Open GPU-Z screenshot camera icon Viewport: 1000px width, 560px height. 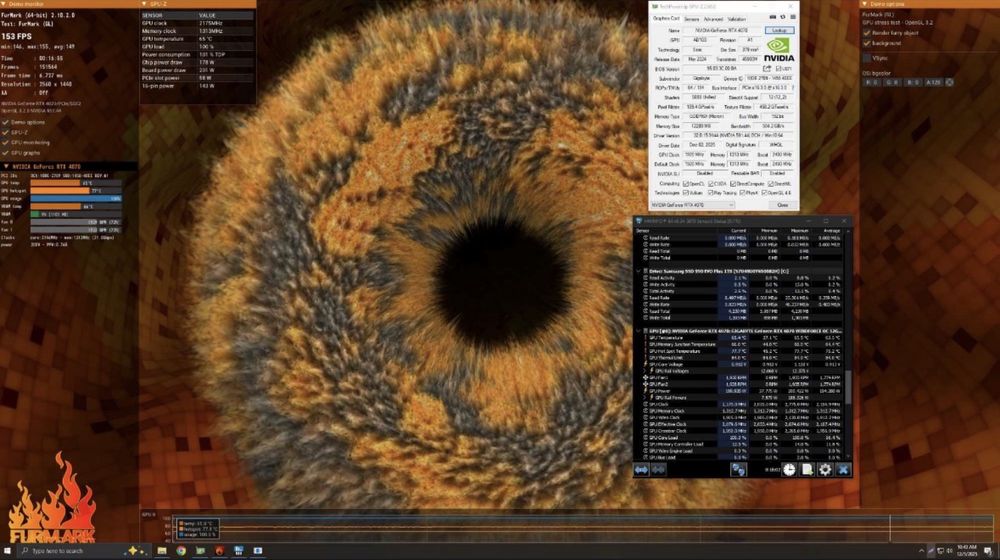pos(773,17)
